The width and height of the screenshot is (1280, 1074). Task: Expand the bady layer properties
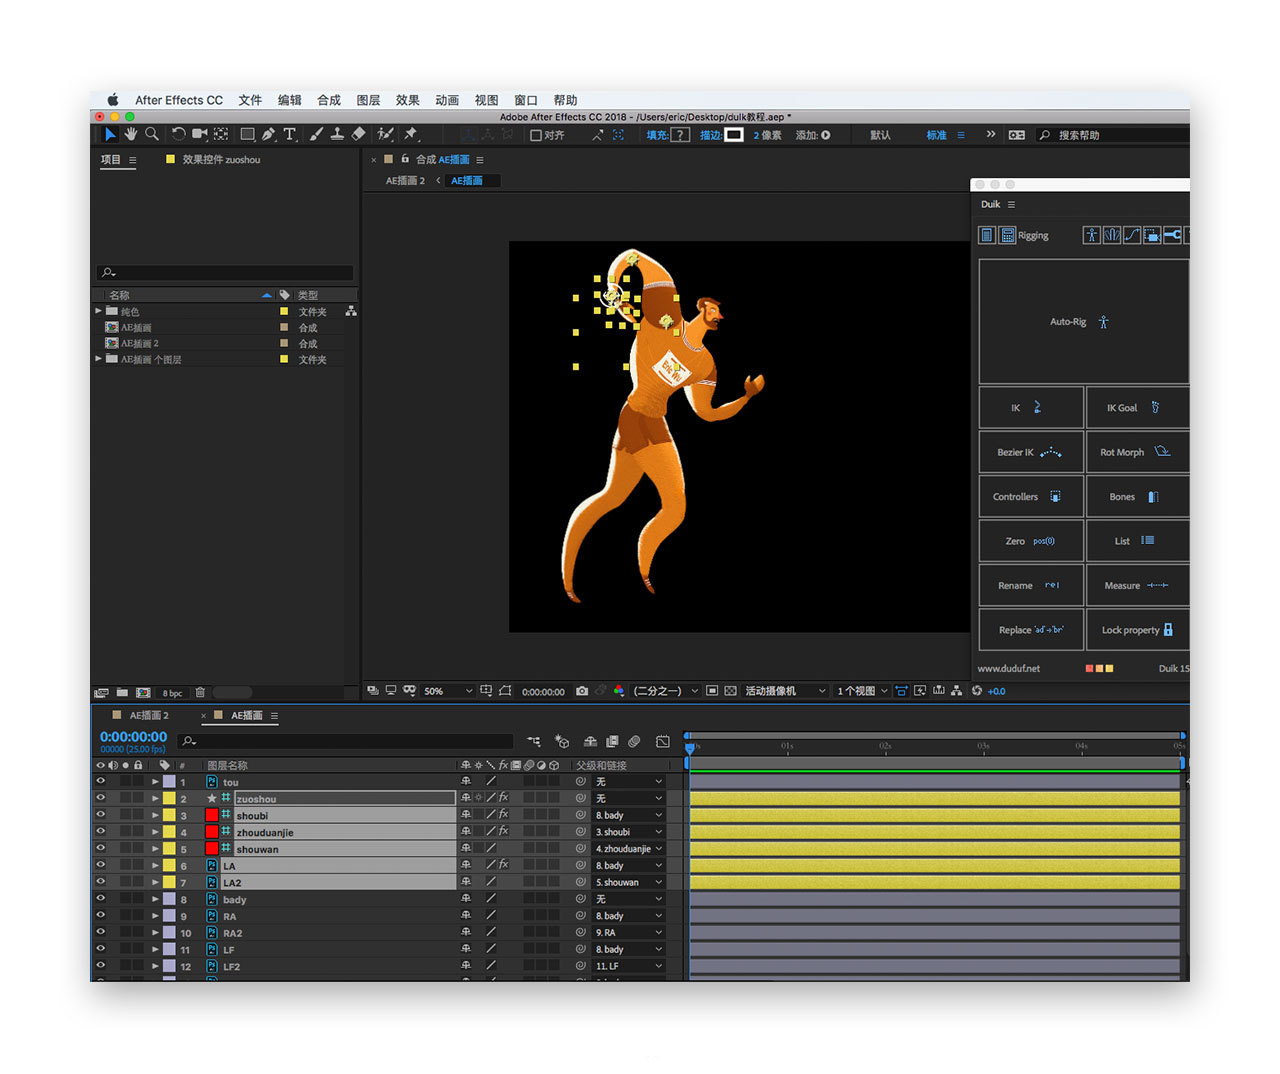click(155, 899)
